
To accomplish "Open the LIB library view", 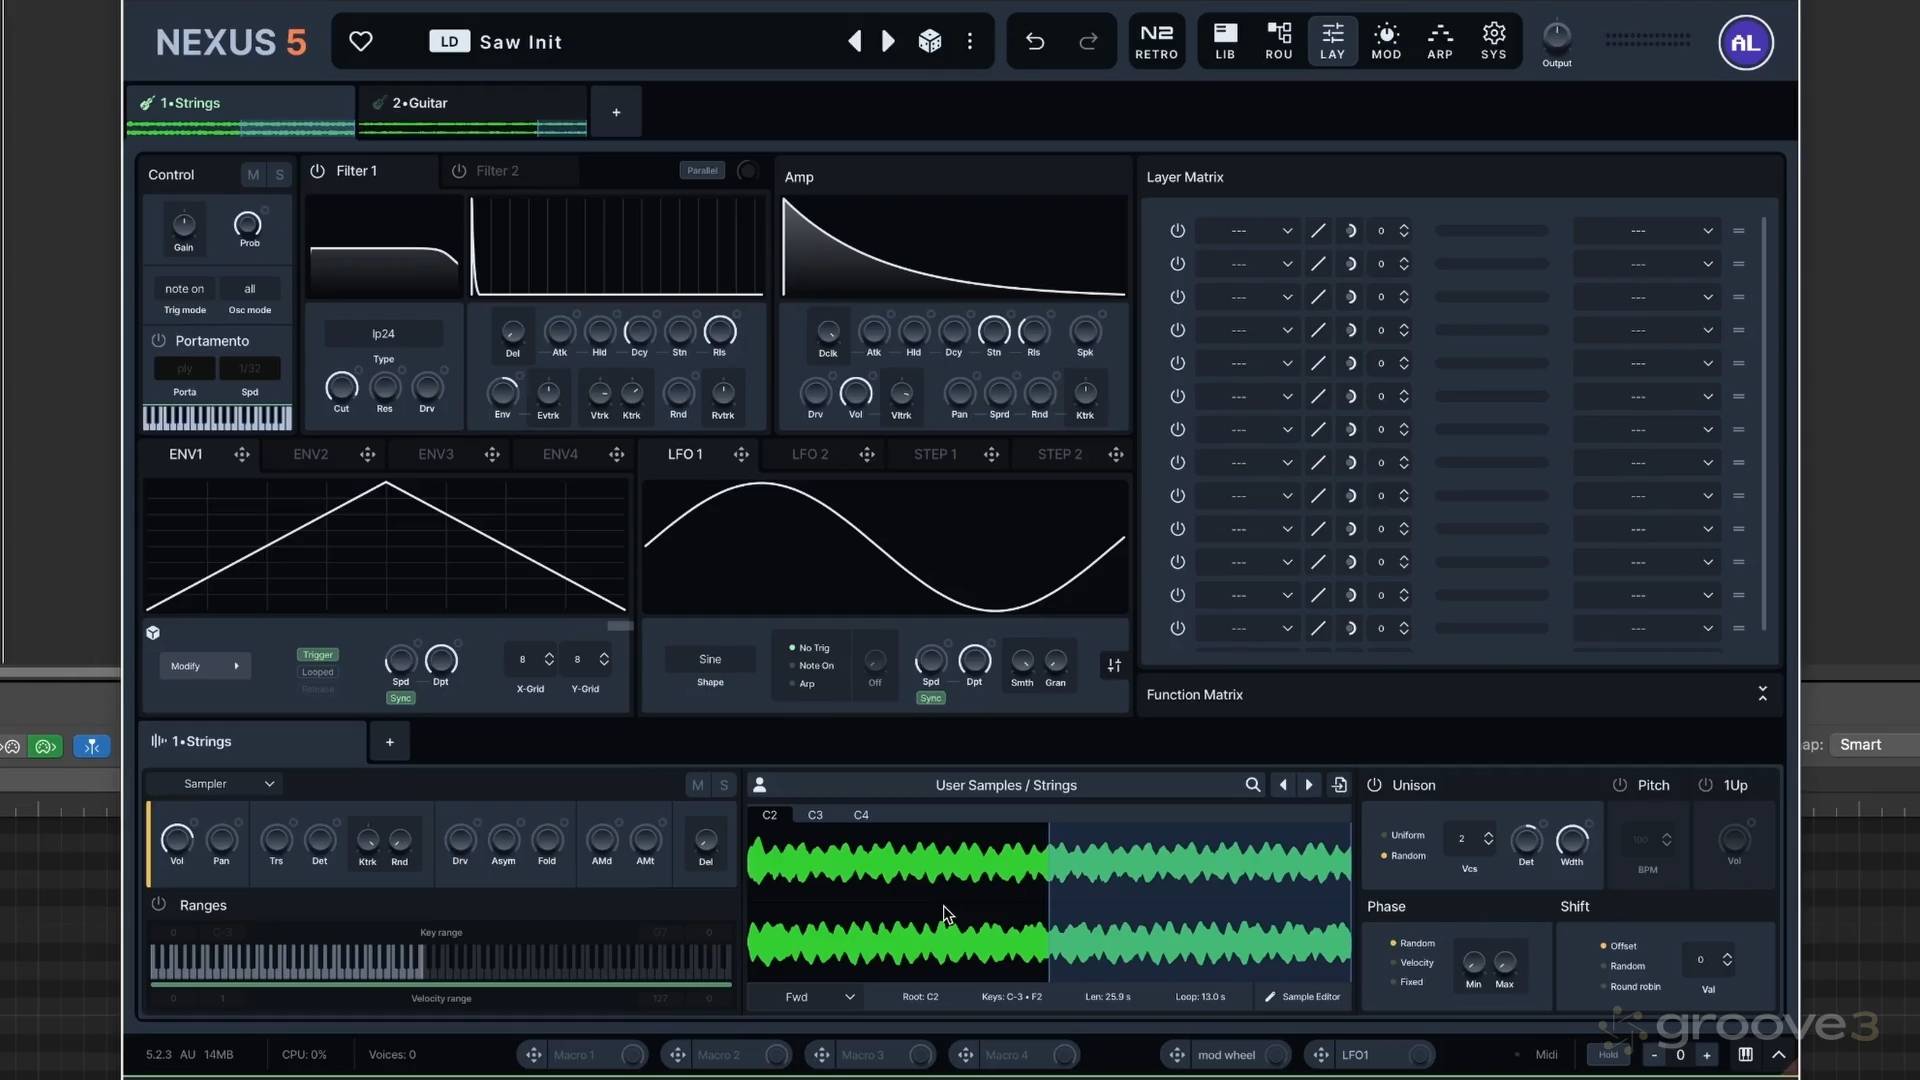I will click(1225, 41).
